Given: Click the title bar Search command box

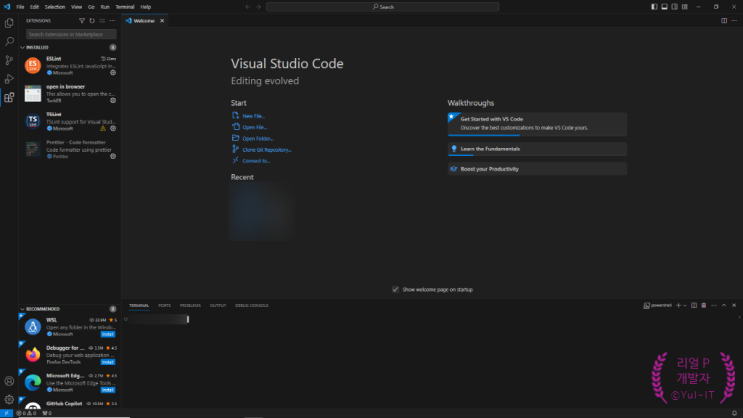Looking at the screenshot, I should (x=382, y=7).
